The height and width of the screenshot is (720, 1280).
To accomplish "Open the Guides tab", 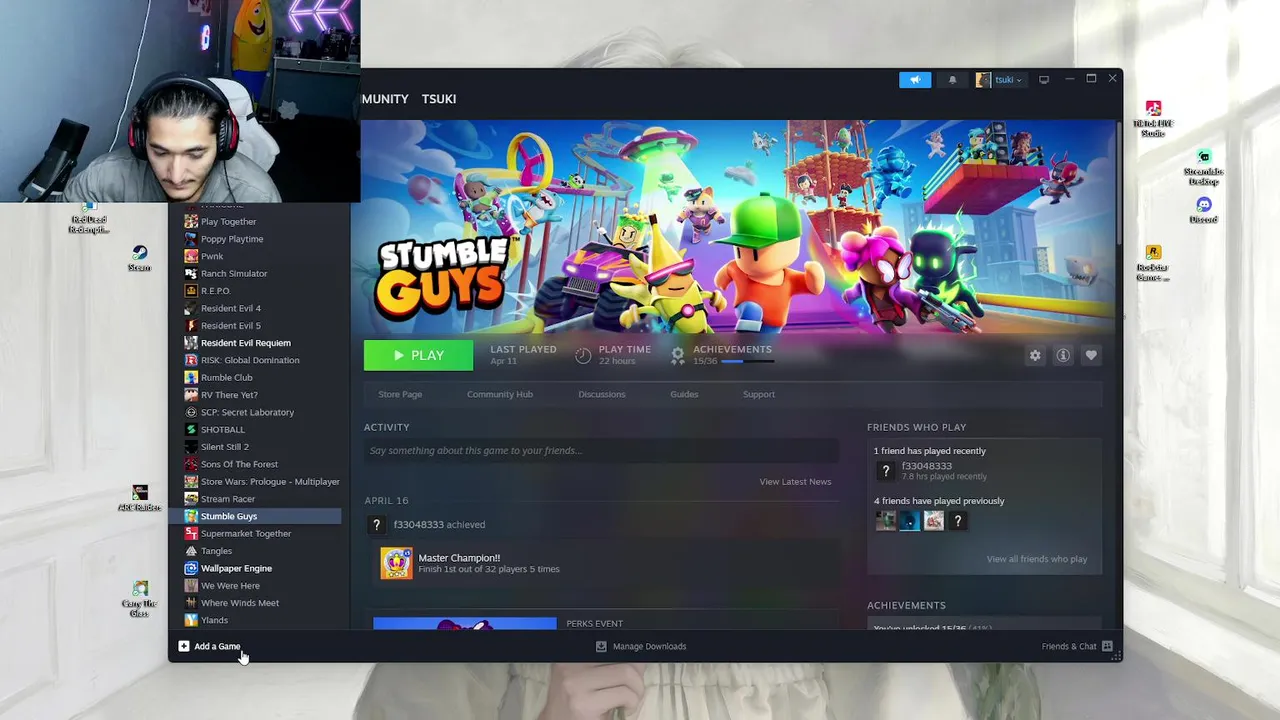I will point(684,394).
